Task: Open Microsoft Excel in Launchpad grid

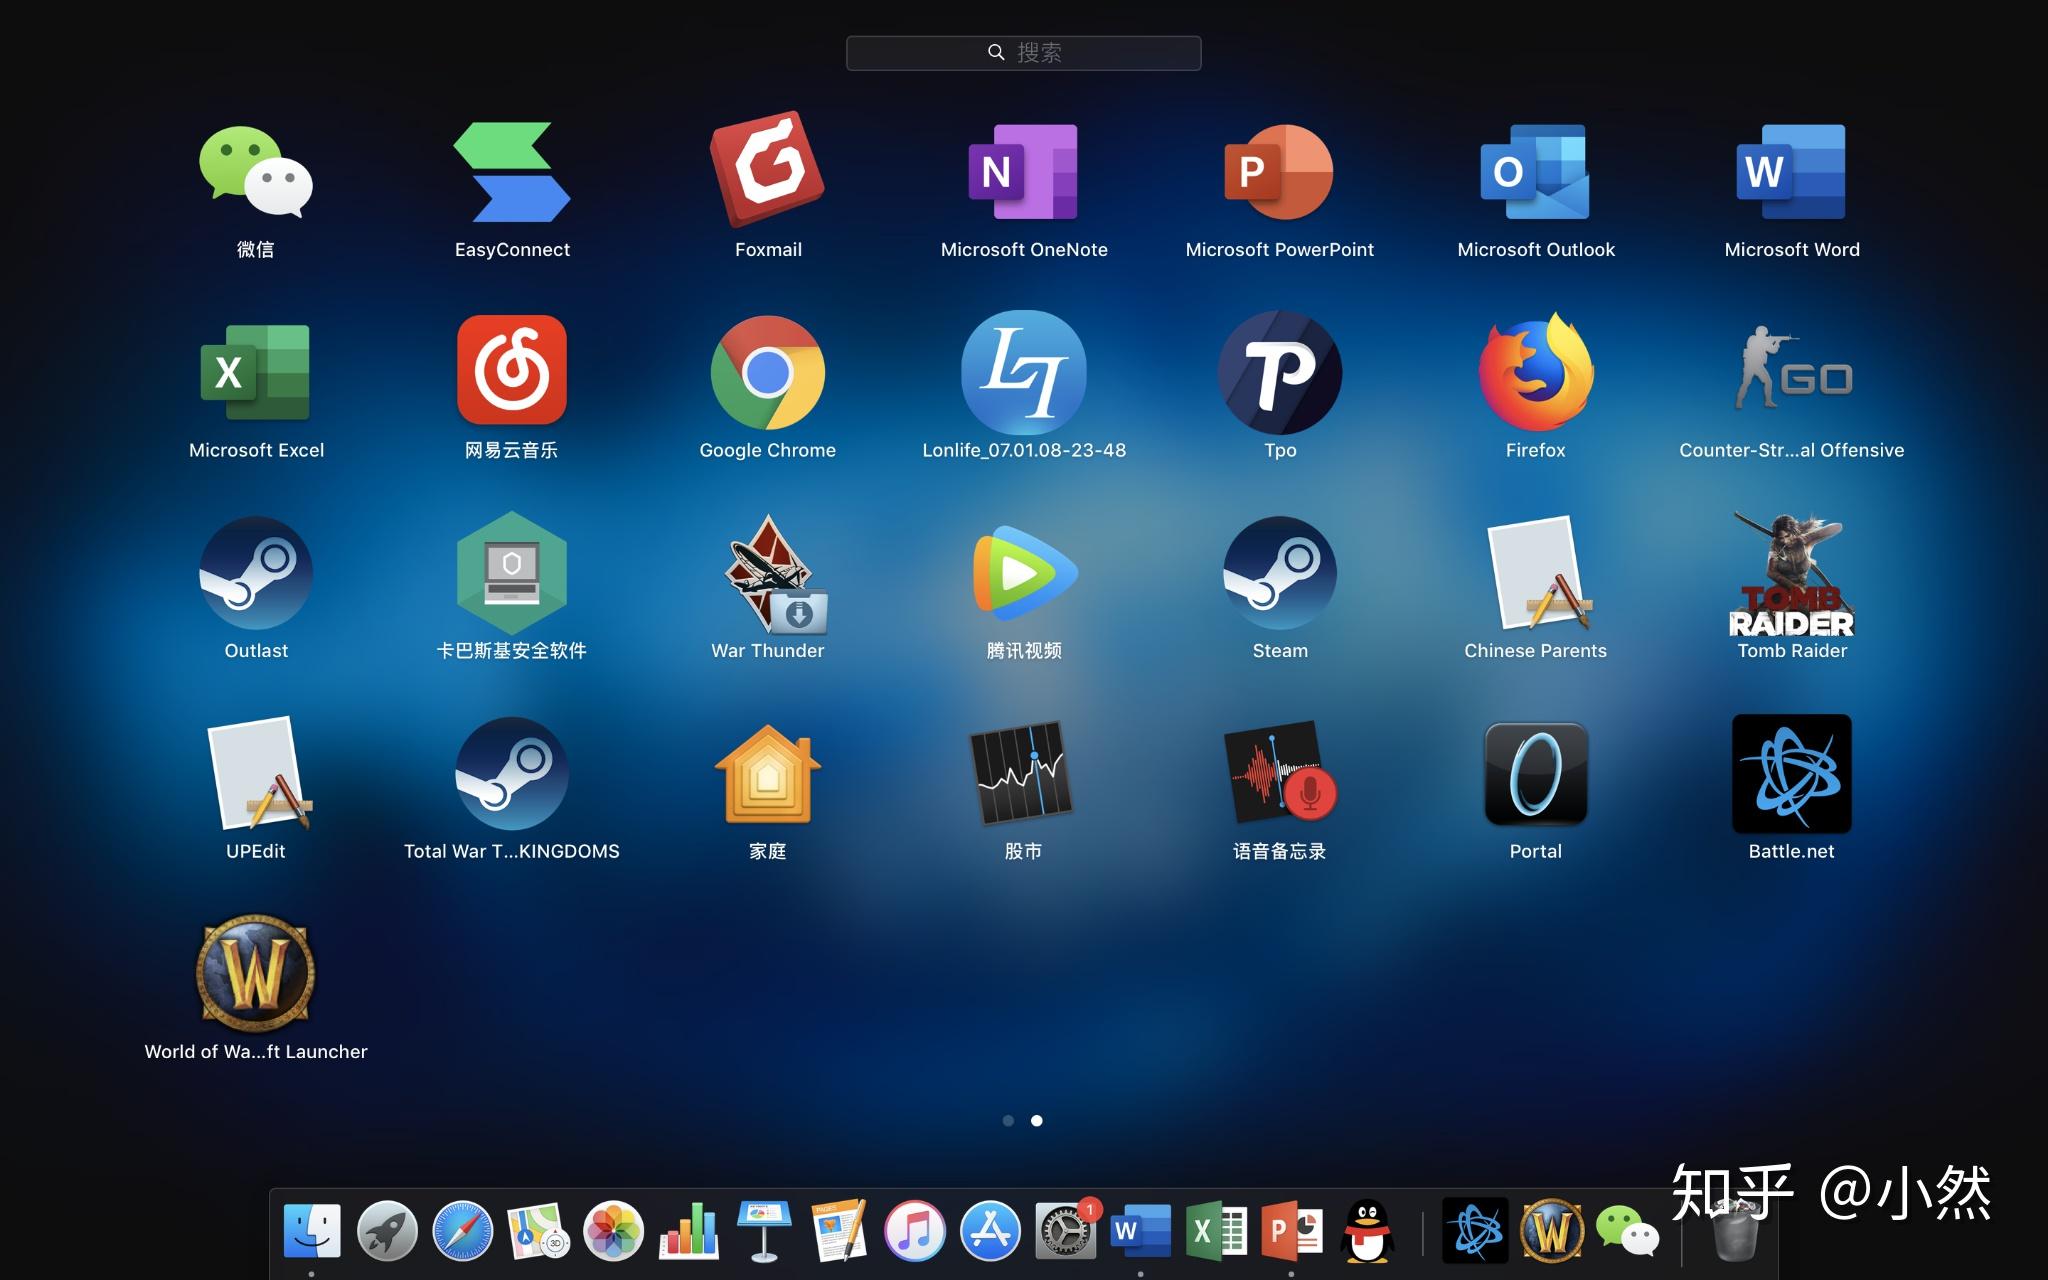Action: pos(256,373)
